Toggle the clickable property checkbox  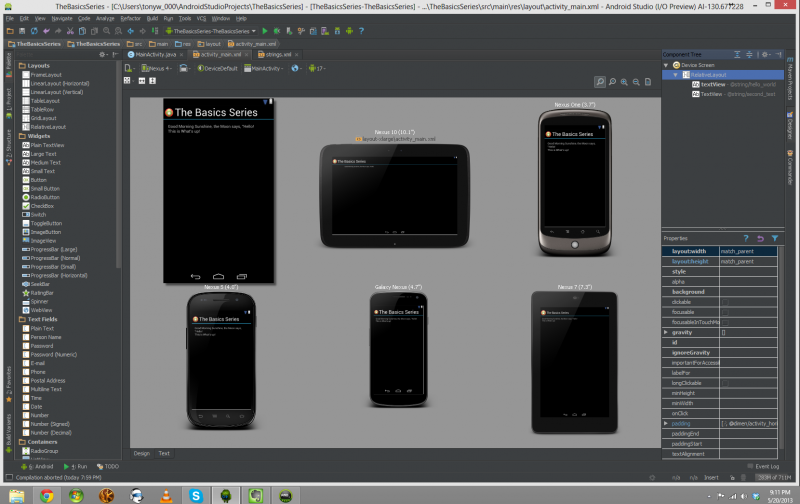(x=725, y=302)
